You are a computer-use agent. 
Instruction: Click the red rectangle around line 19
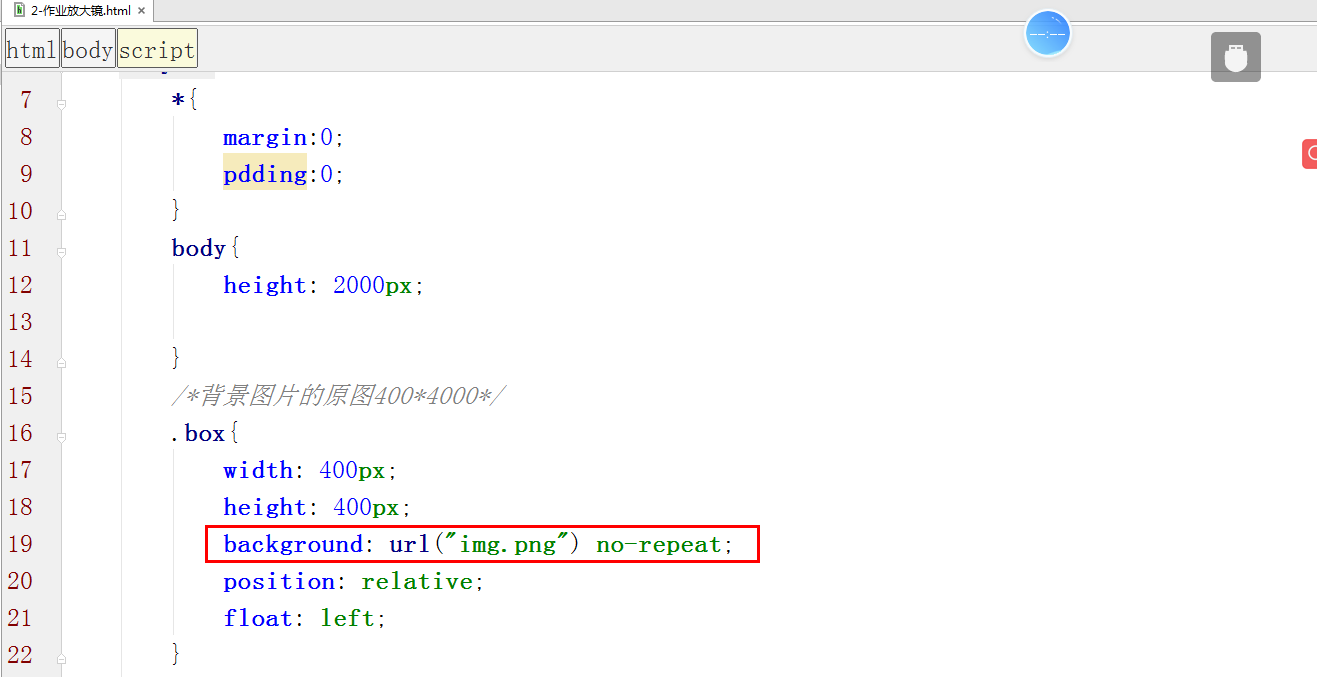point(481,543)
